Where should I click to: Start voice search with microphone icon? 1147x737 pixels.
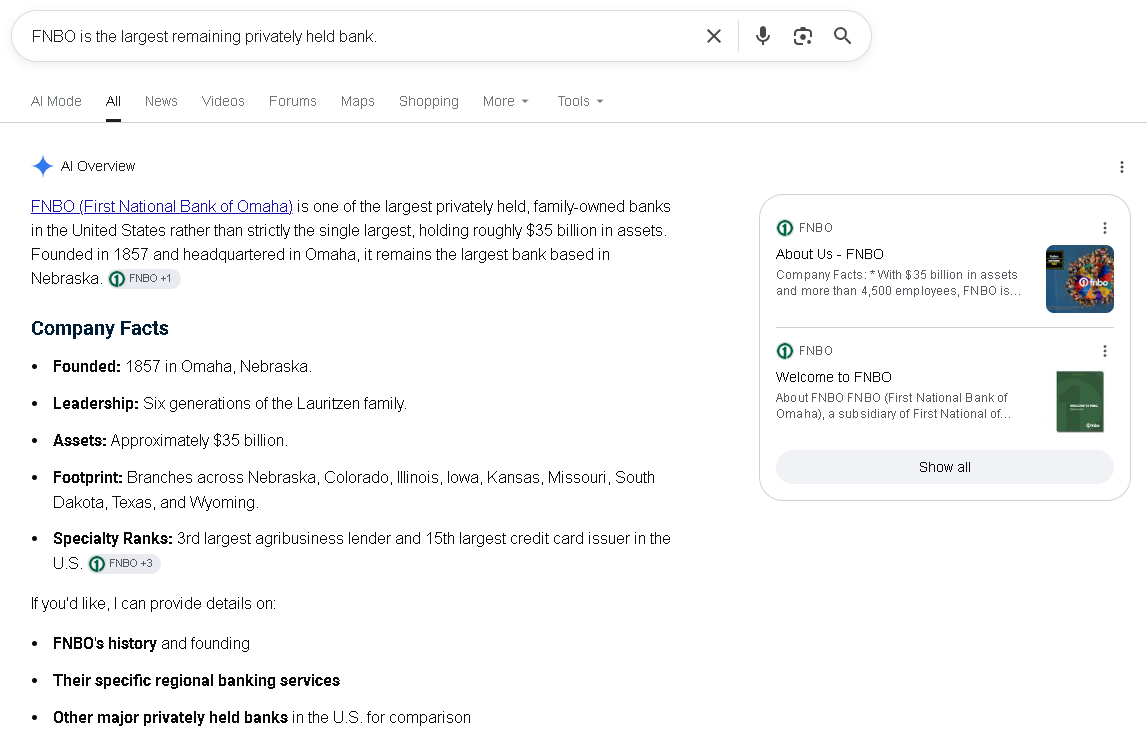coord(763,36)
